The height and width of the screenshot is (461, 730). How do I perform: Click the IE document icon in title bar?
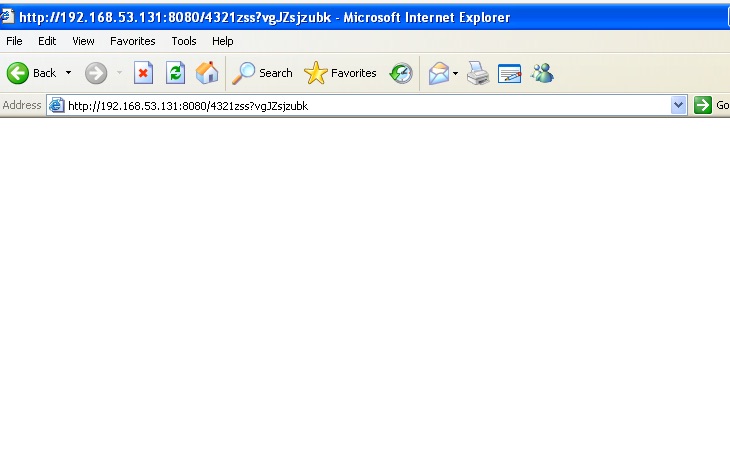pos(7,16)
